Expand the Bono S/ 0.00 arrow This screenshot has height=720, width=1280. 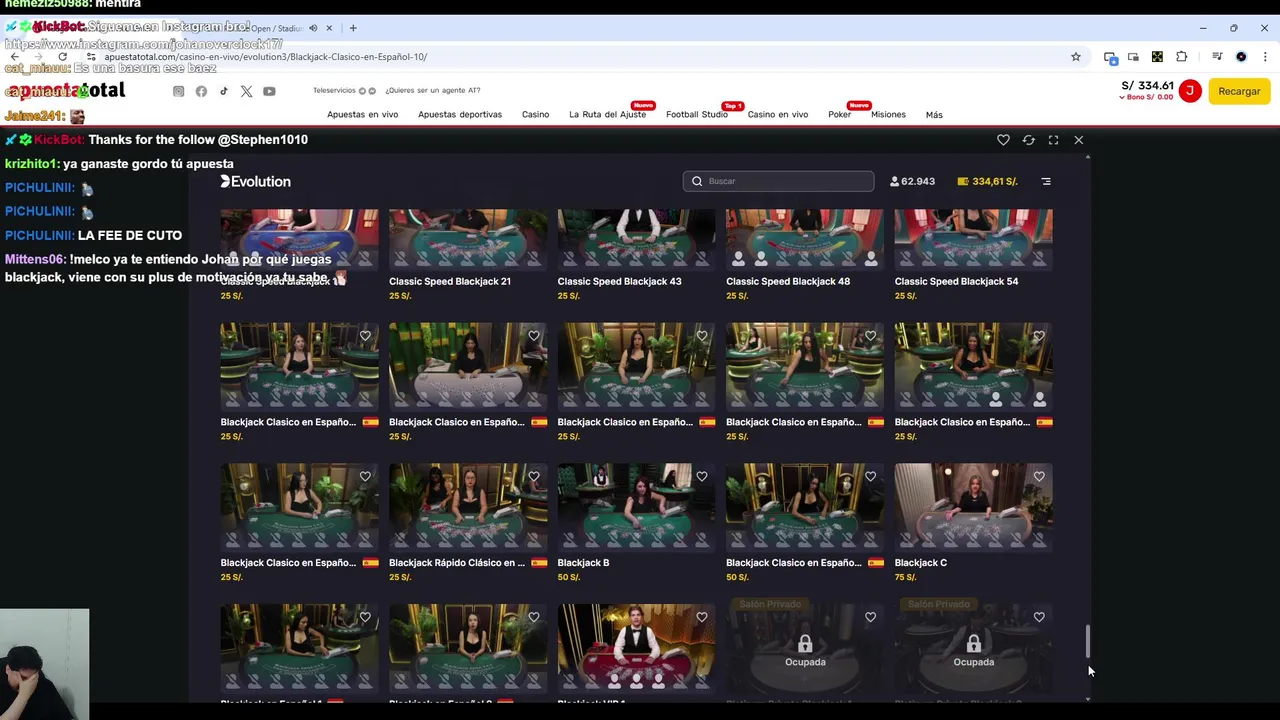point(1122,97)
